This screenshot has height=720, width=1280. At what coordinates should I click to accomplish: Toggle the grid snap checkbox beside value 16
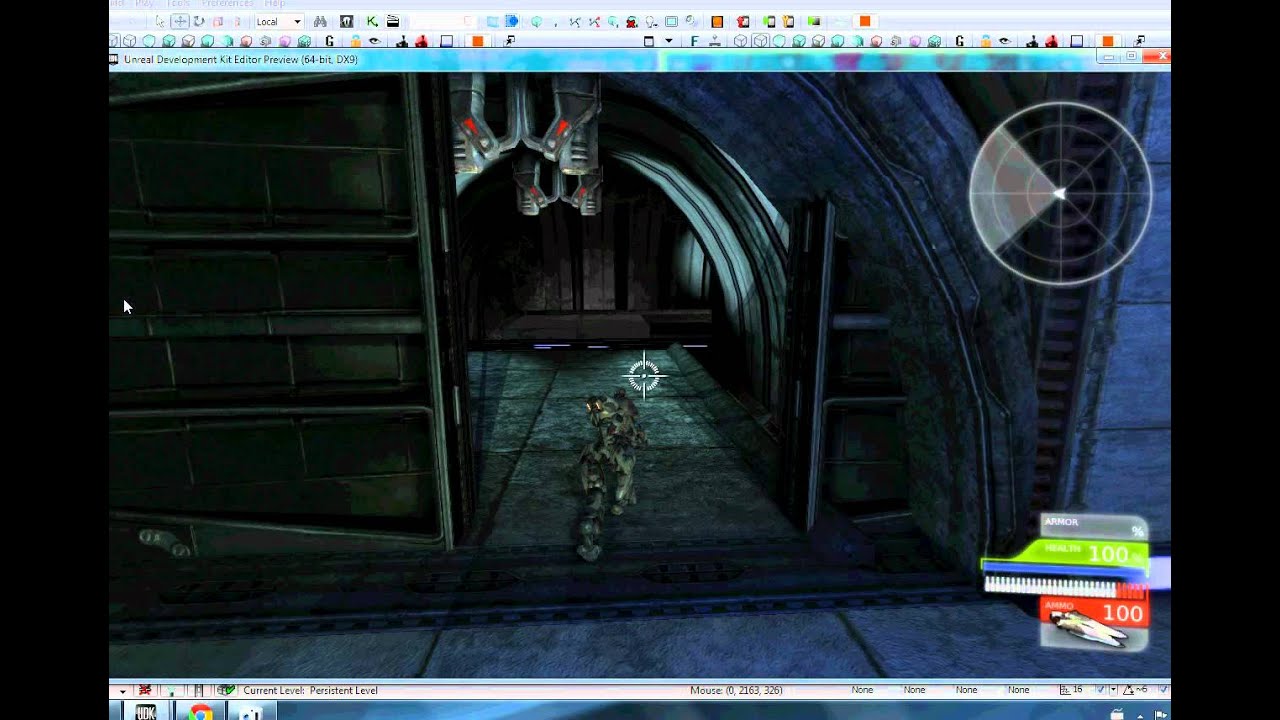coord(1101,690)
